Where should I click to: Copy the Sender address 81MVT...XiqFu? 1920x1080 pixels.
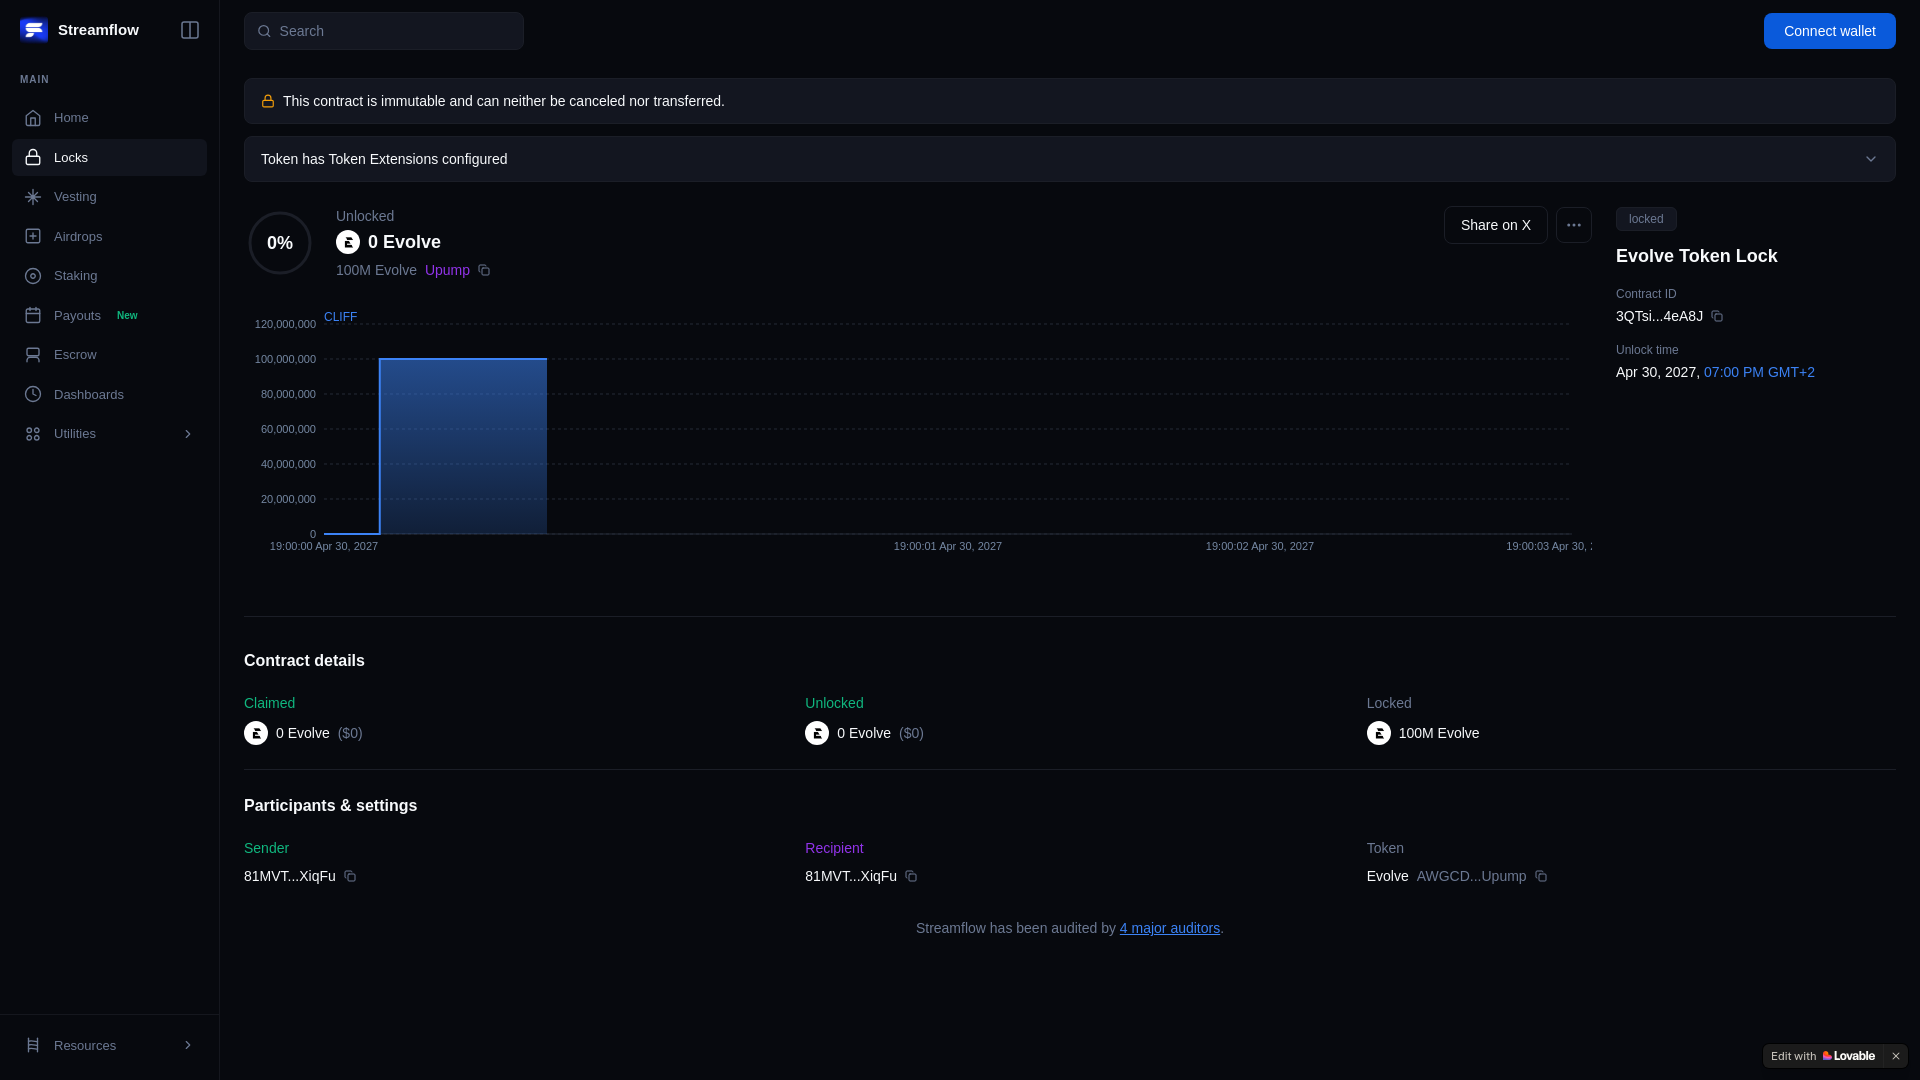350,876
